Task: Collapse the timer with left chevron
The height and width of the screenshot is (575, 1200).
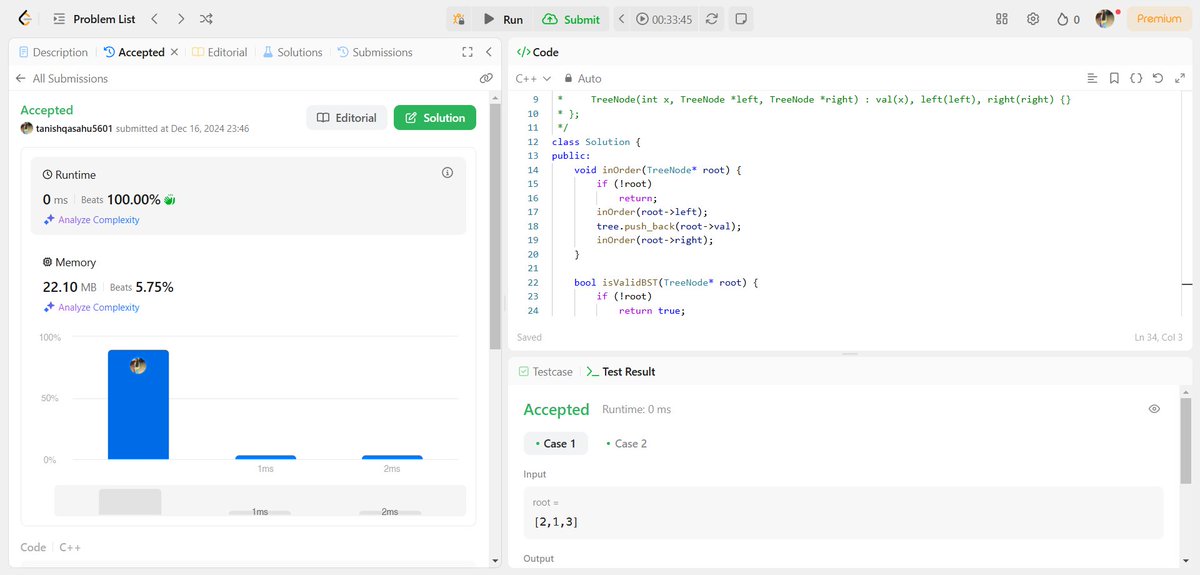Action: tap(621, 19)
